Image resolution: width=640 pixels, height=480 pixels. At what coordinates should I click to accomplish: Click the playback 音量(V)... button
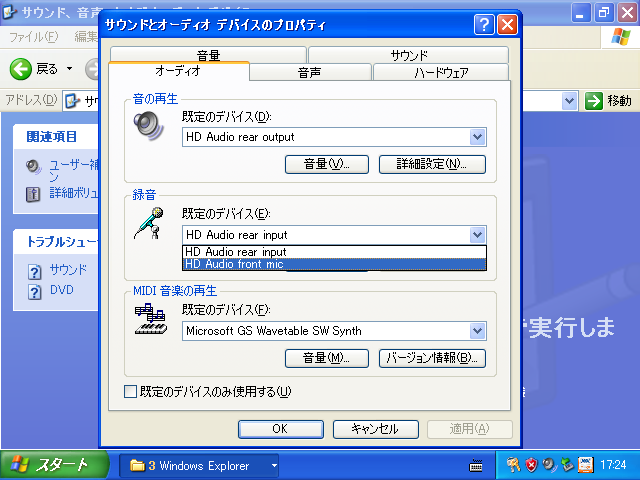(x=327, y=164)
